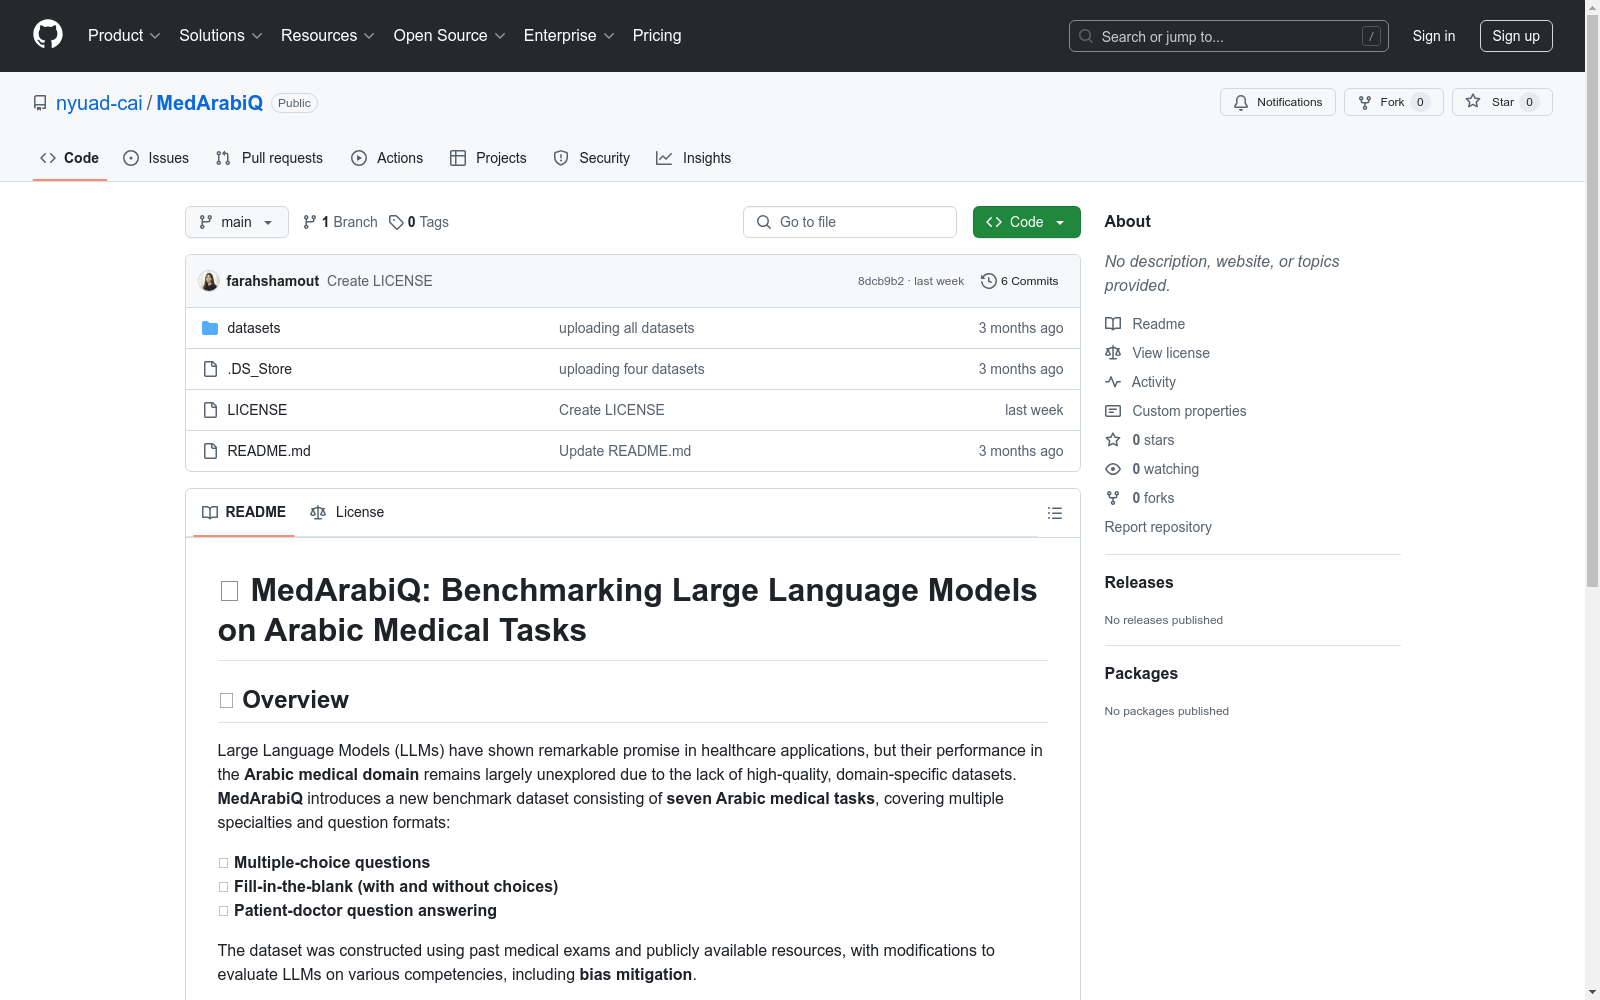
Task: Switch to the Projects tab
Action: click(488, 158)
